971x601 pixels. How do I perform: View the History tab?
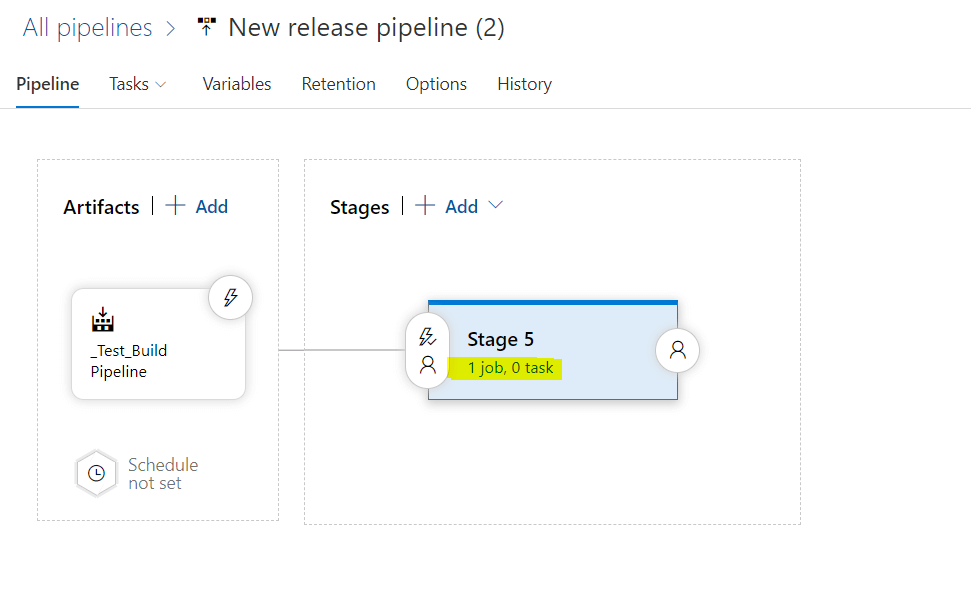pos(524,84)
